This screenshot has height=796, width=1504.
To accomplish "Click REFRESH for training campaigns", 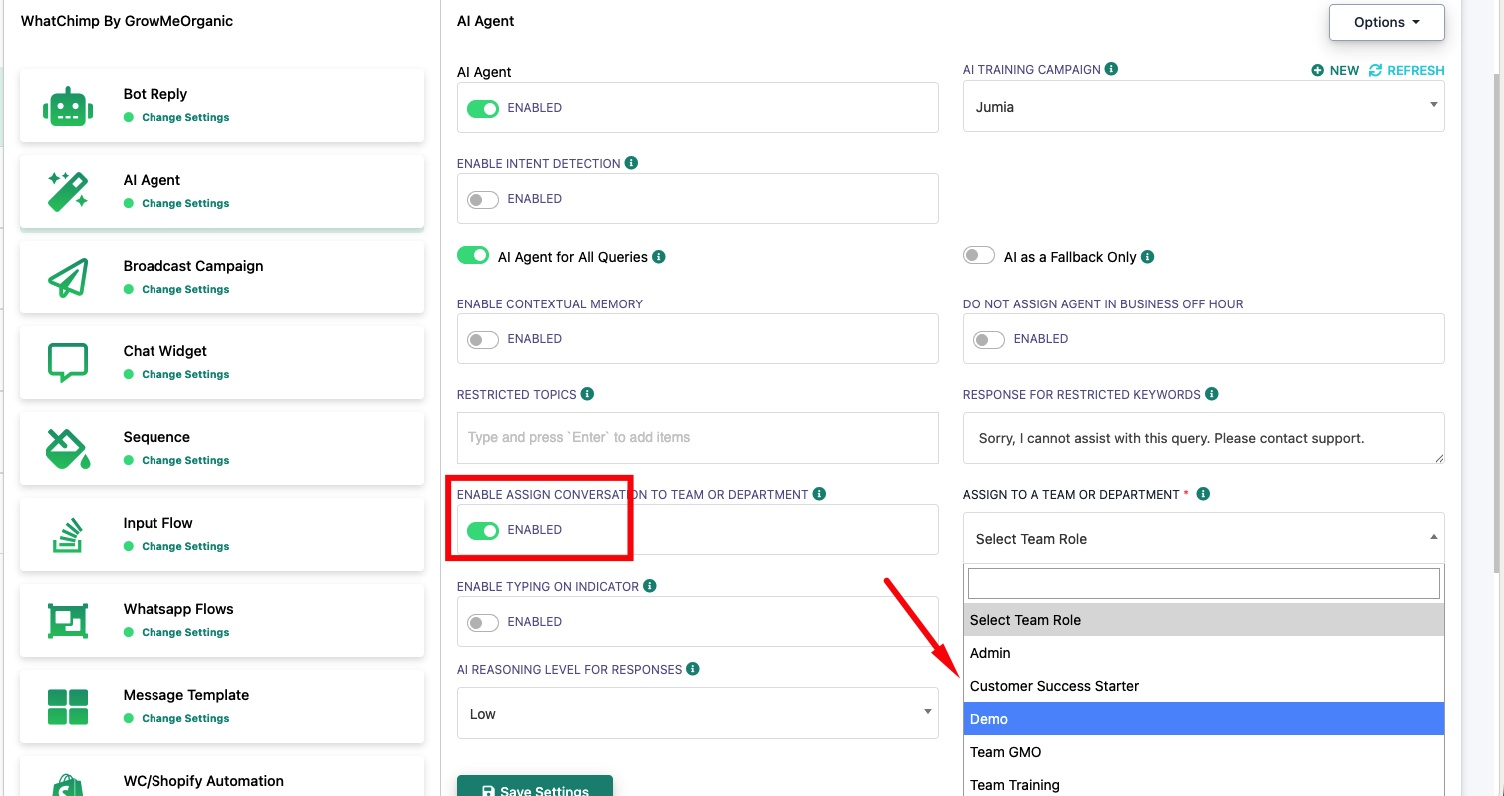I will [x=1407, y=70].
